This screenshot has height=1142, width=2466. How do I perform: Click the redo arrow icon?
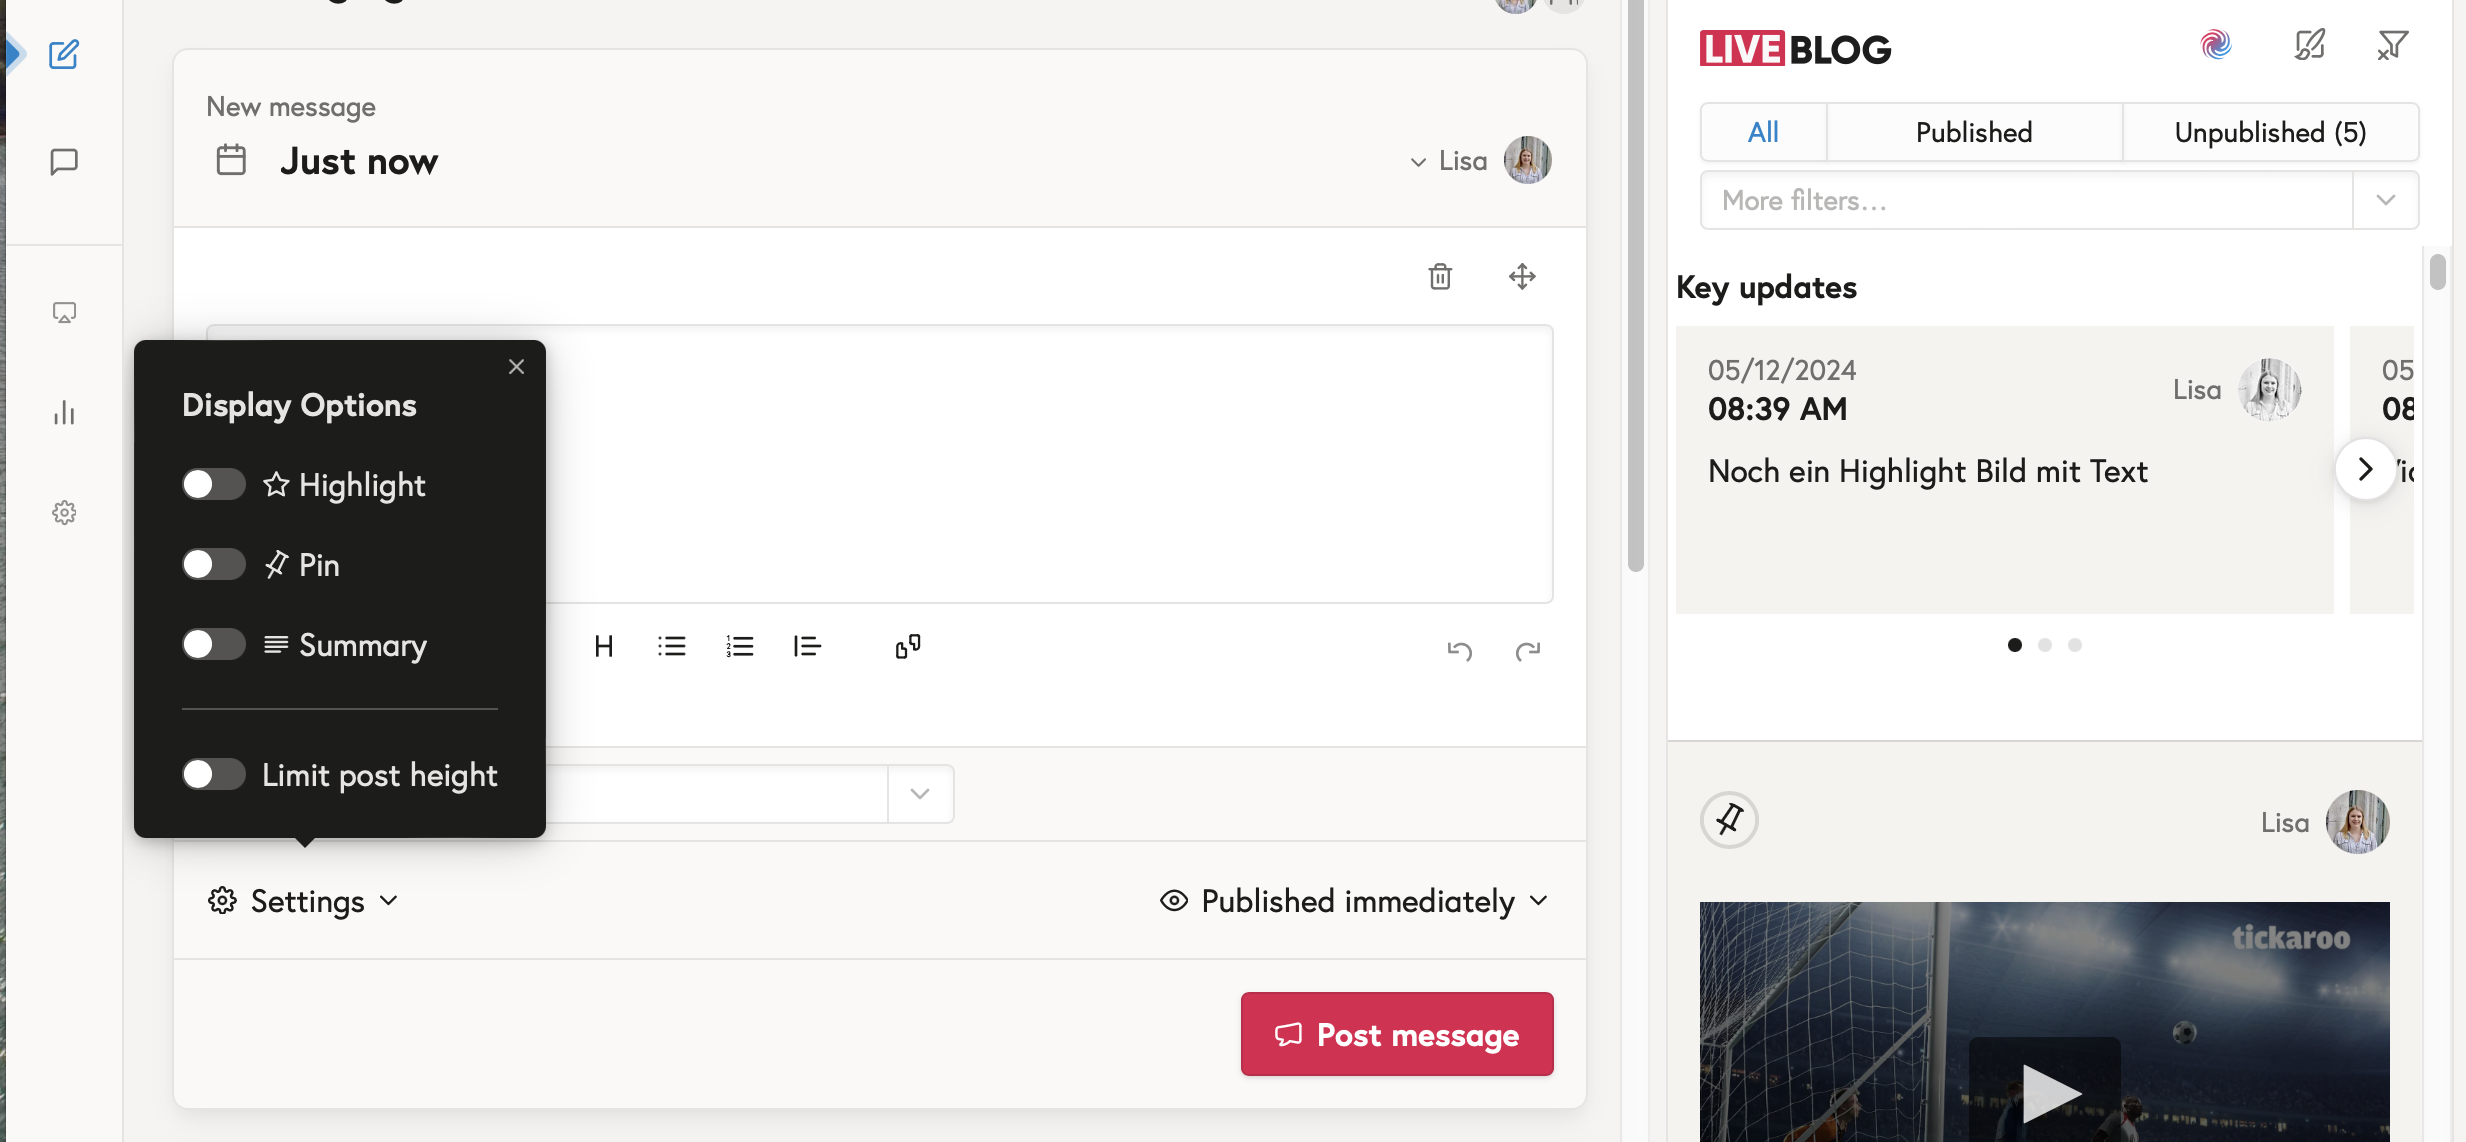pyautogui.click(x=1527, y=651)
